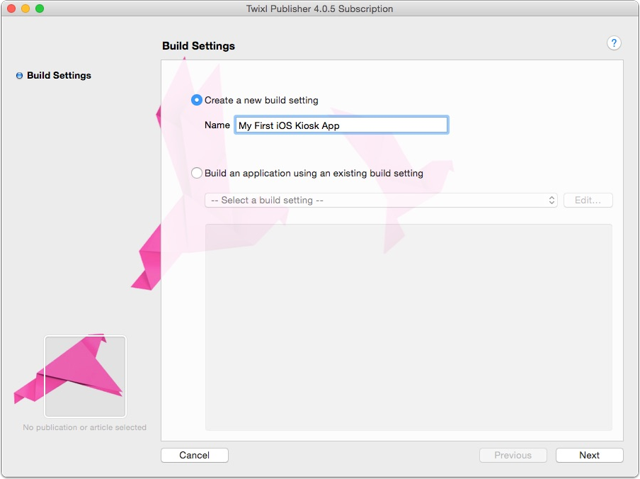This screenshot has height=479, width=640.
Task: Click the Edit... button
Action: click(x=588, y=200)
